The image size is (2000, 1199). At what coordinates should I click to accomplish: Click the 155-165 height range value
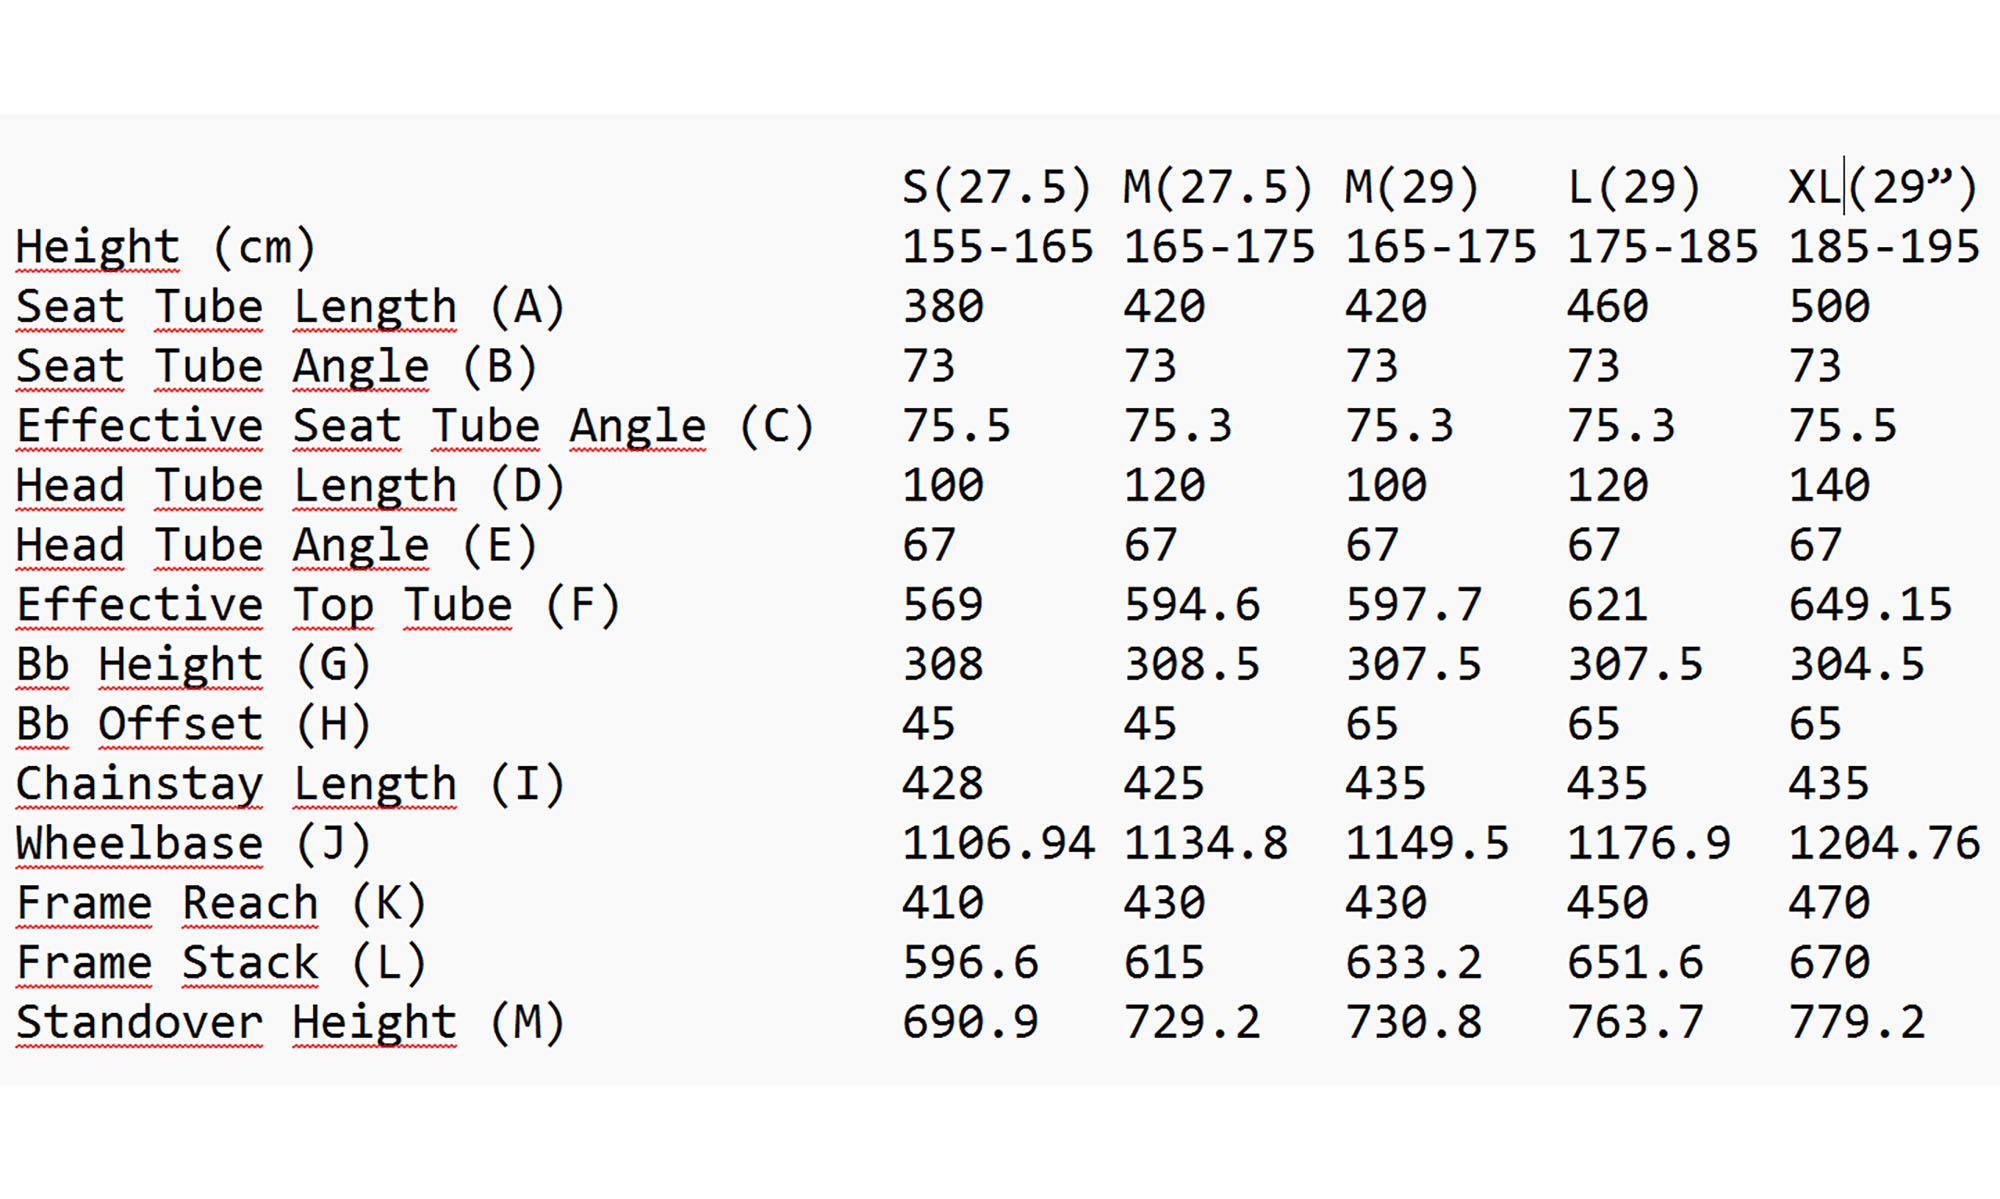997,247
